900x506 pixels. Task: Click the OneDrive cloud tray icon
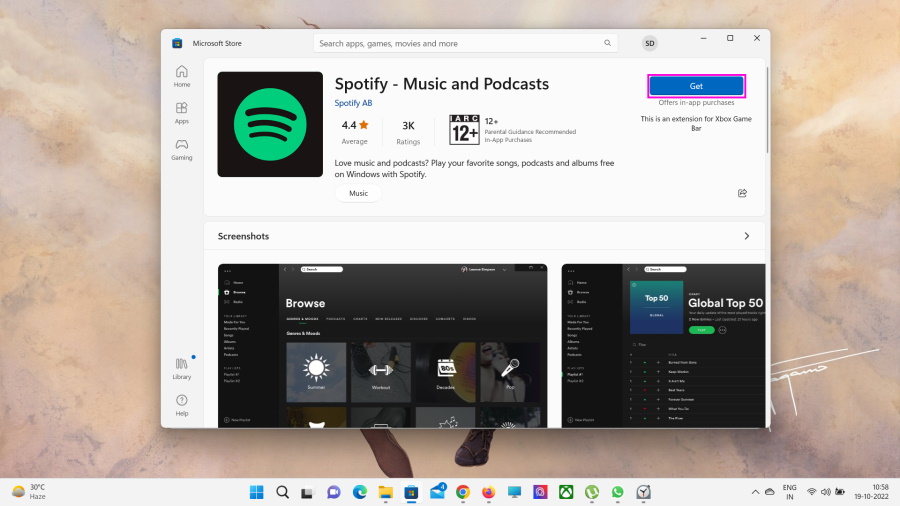point(770,492)
